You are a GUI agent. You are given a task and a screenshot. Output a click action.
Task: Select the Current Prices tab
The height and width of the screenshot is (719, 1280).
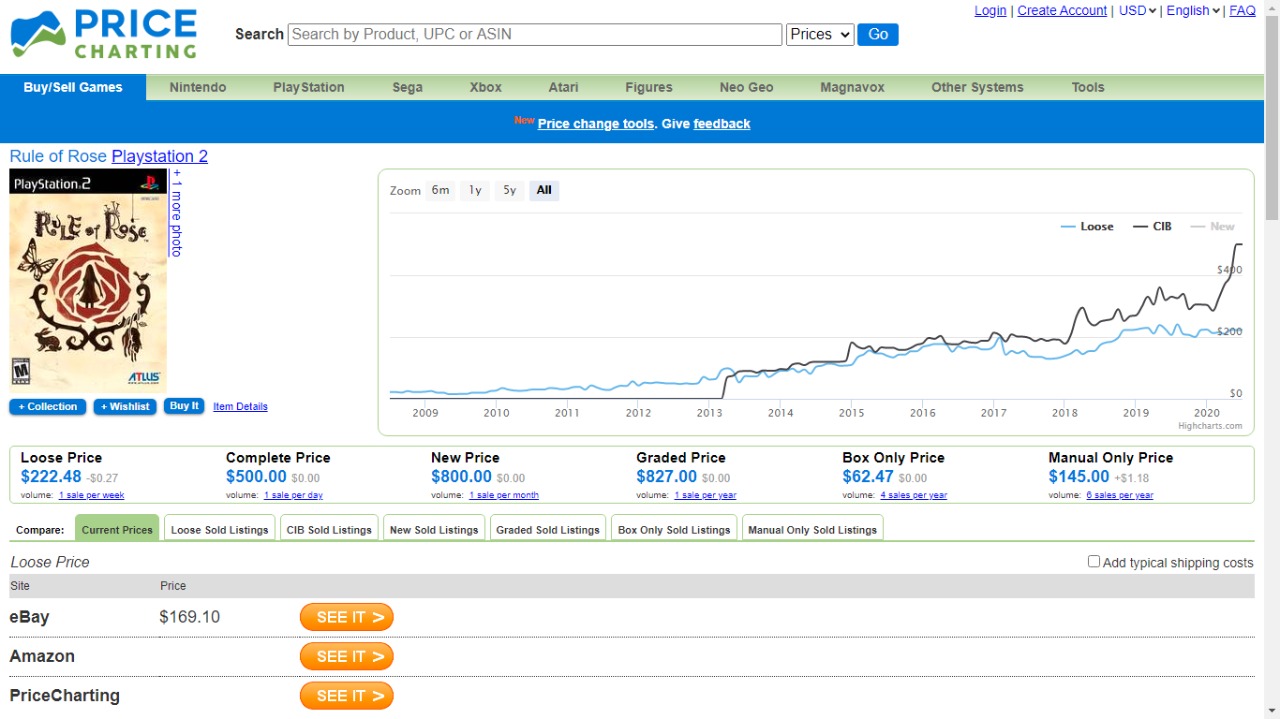coord(117,529)
